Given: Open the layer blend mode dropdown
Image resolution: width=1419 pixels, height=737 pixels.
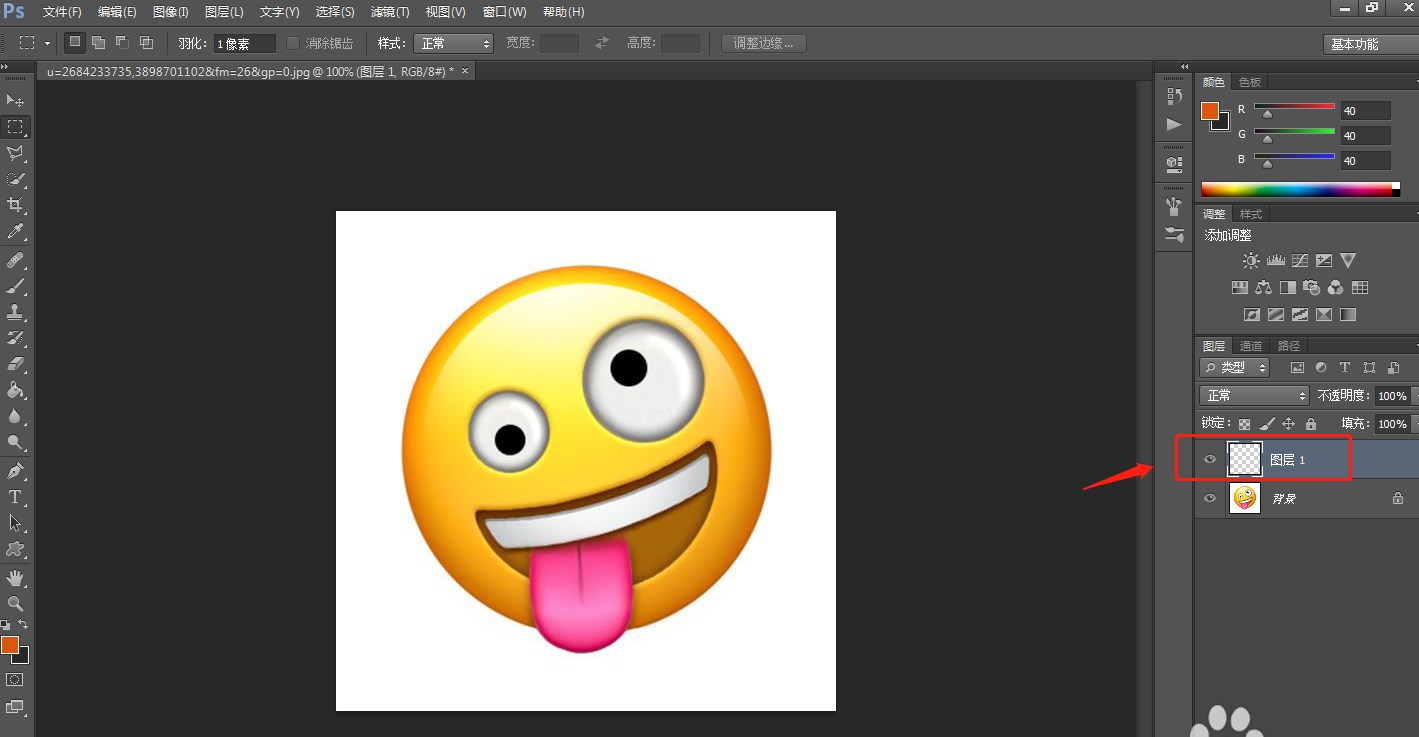Looking at the screenshot, I should pos(1254,396).
